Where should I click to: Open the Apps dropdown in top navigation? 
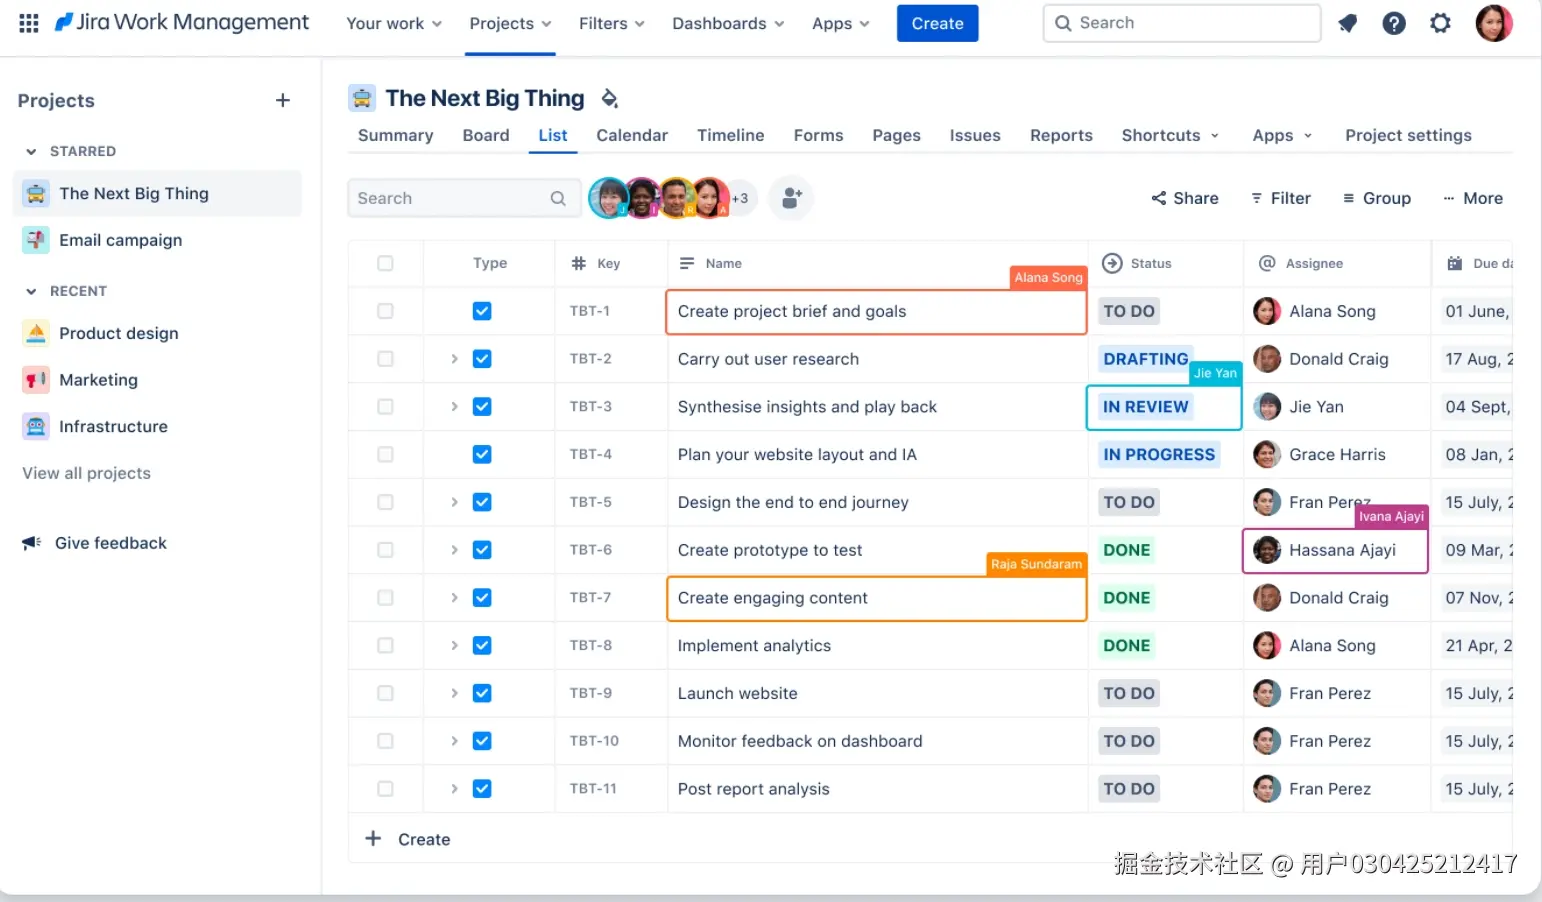[840, 23]
